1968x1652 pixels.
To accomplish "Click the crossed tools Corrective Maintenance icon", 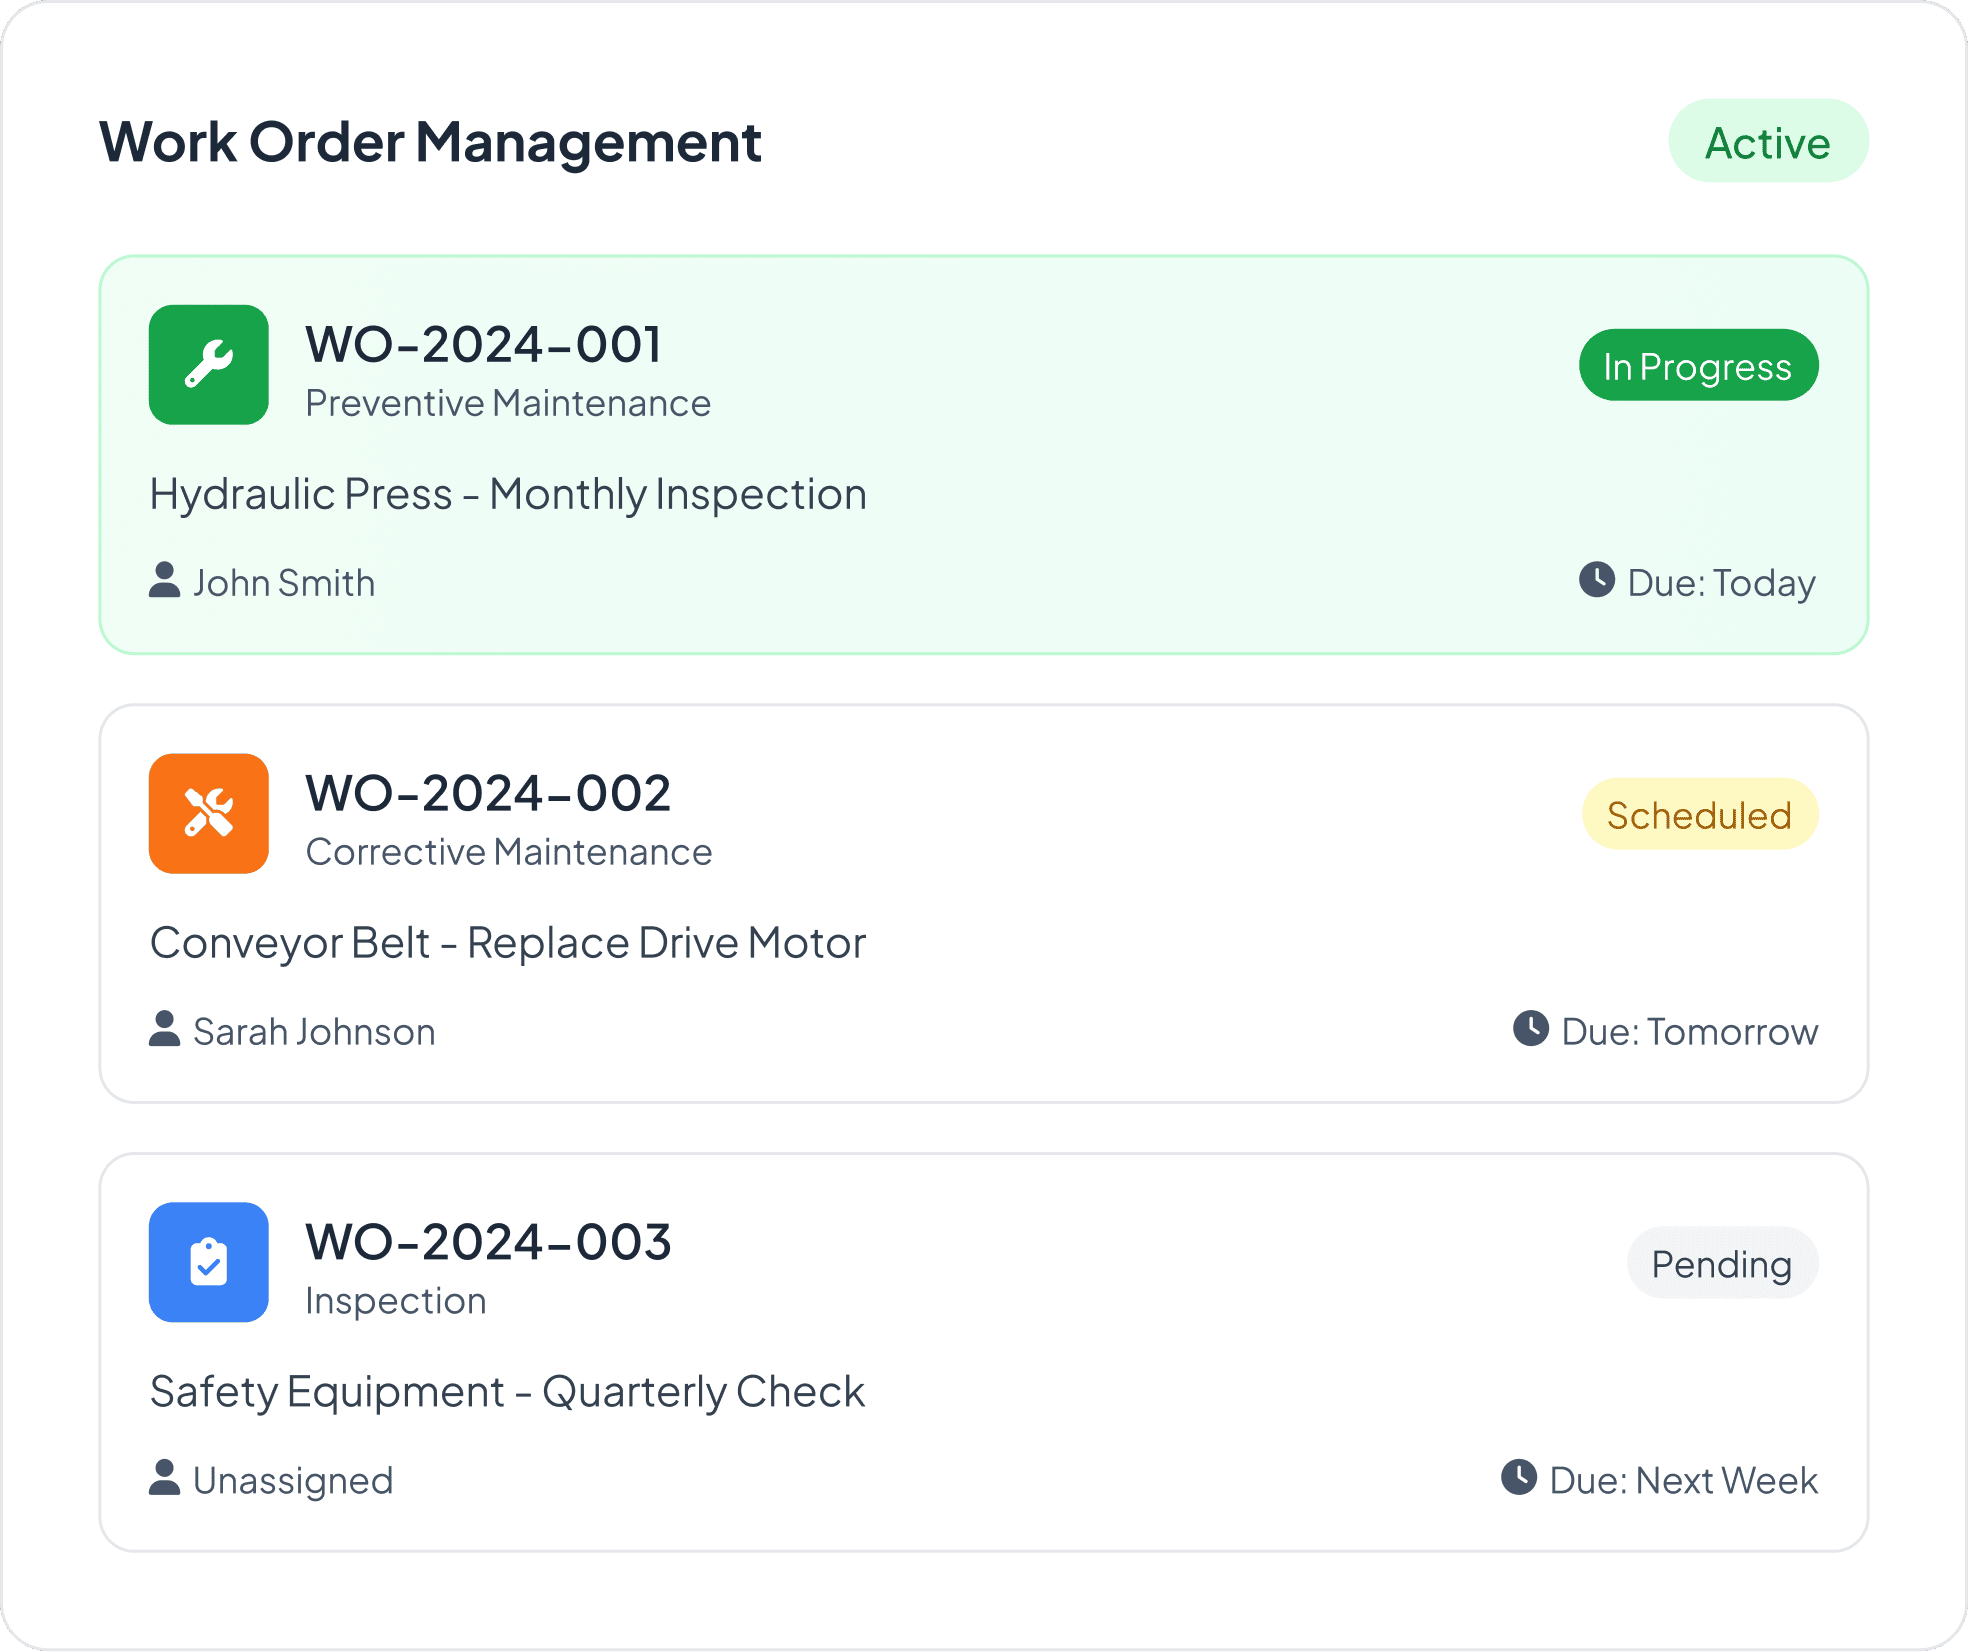I will 208,814.
